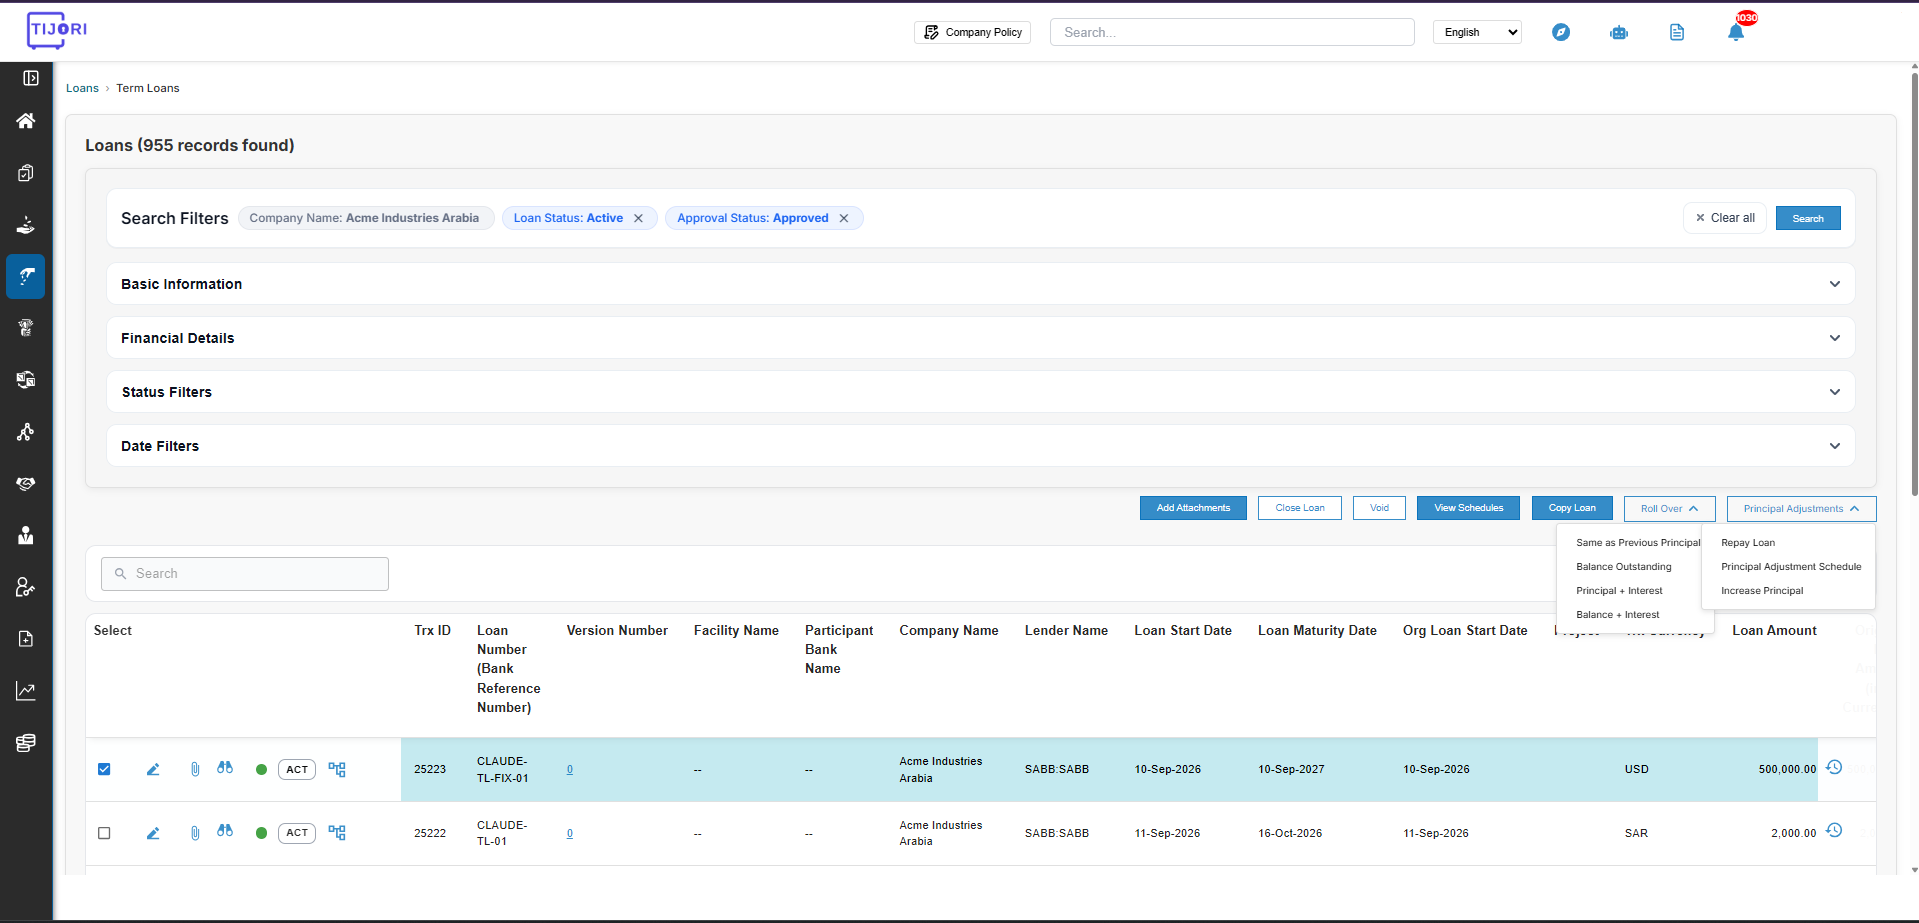Open notifications bell with 1030 badge

coord(1737,31)
